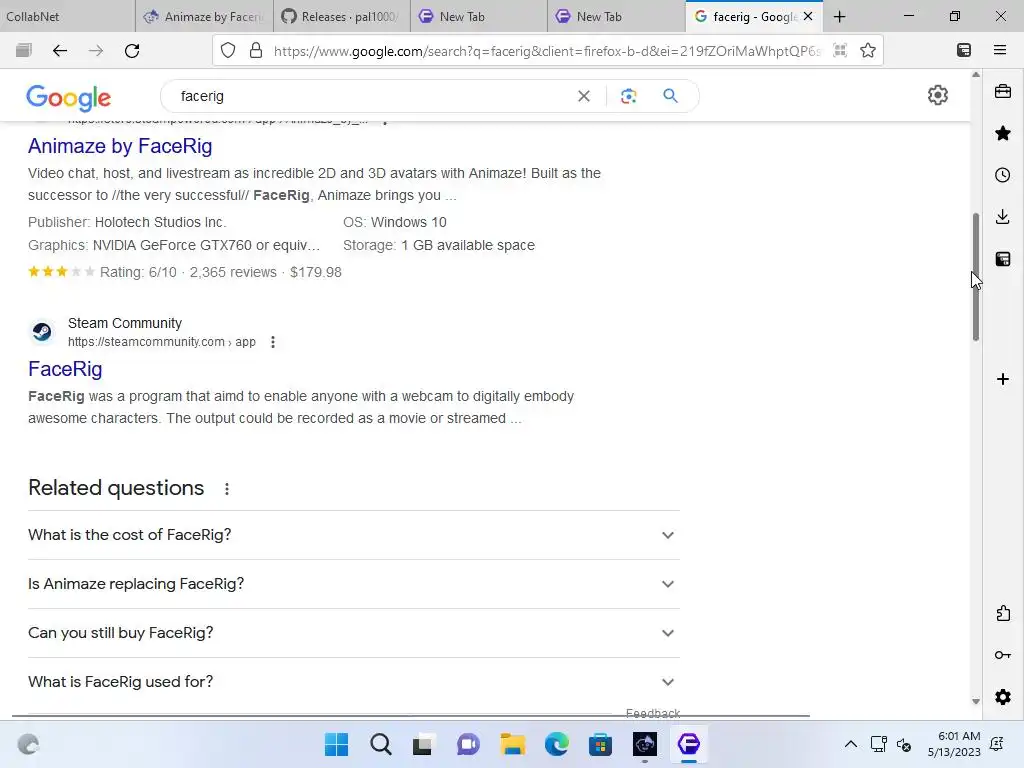Open more options for Steam Community result
The image size is (1024, 768).
(x=273, y=342)
